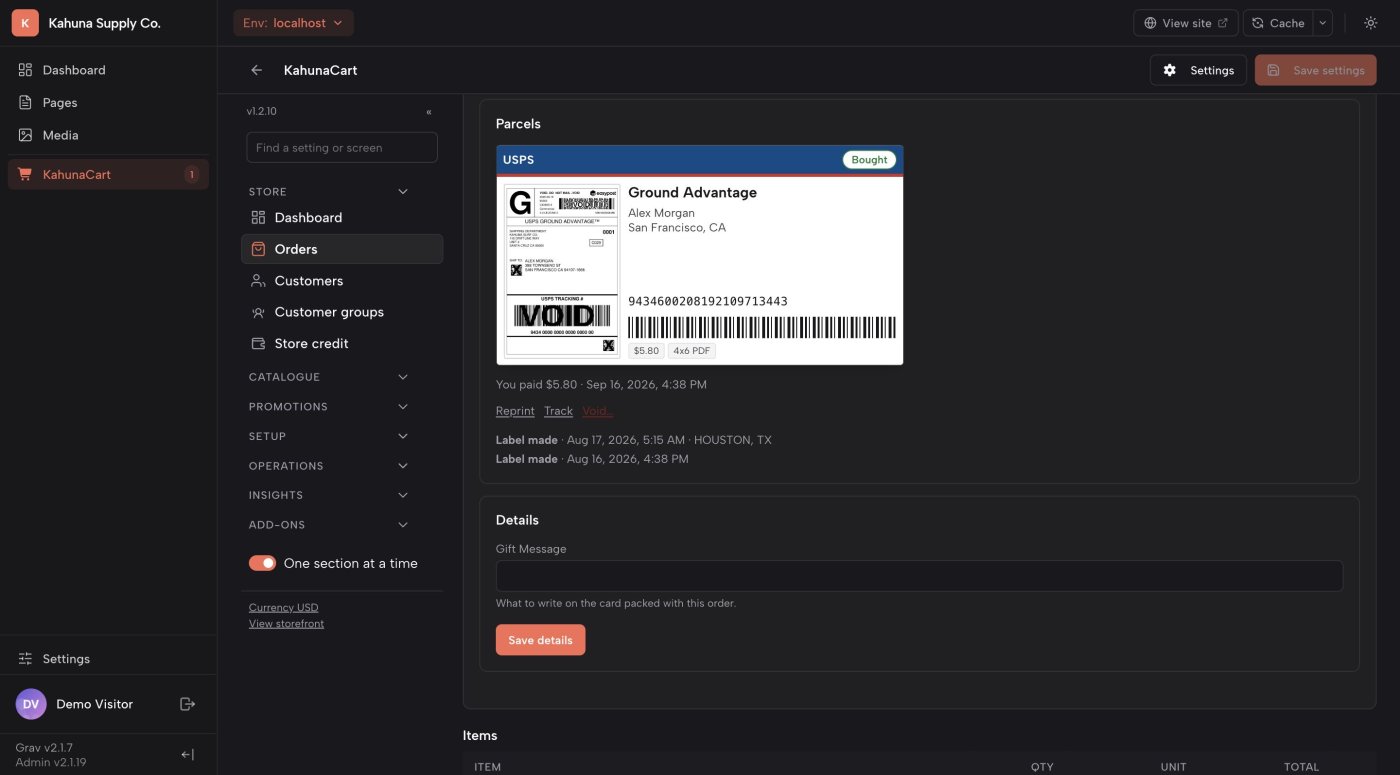Image resolution: width=1400 pixels, height=775 pixels.
Task: Click the Save details button
Action: click(x=540, y=640)
